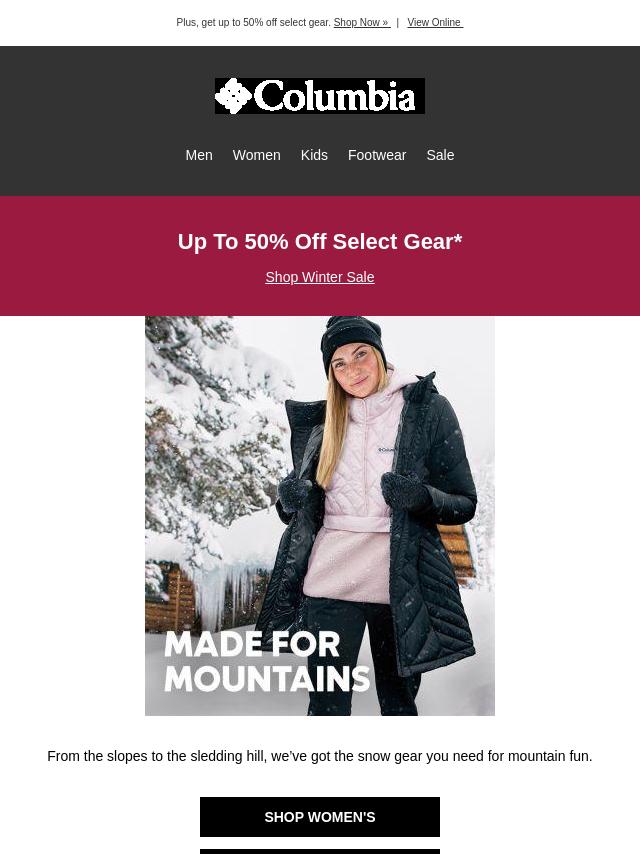Viewport: 640px width, 854px height.
Task: Click the Columbia wordmark in header
Action: (334, 96)
